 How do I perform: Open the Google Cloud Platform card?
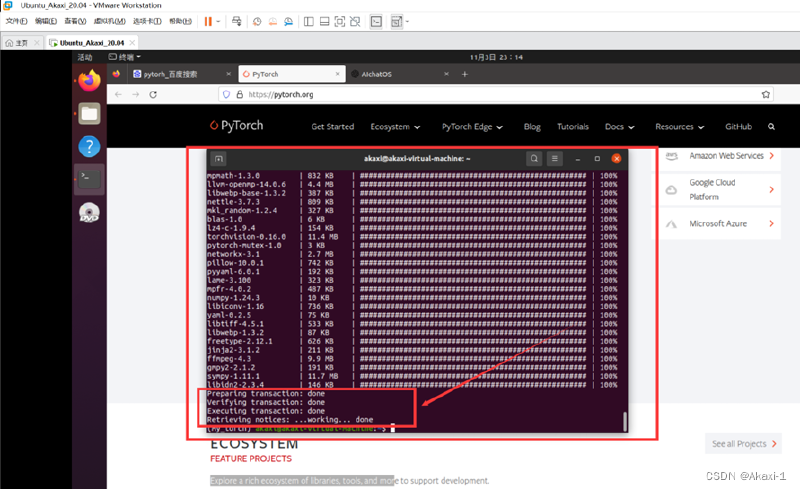(x=719, y=189)
